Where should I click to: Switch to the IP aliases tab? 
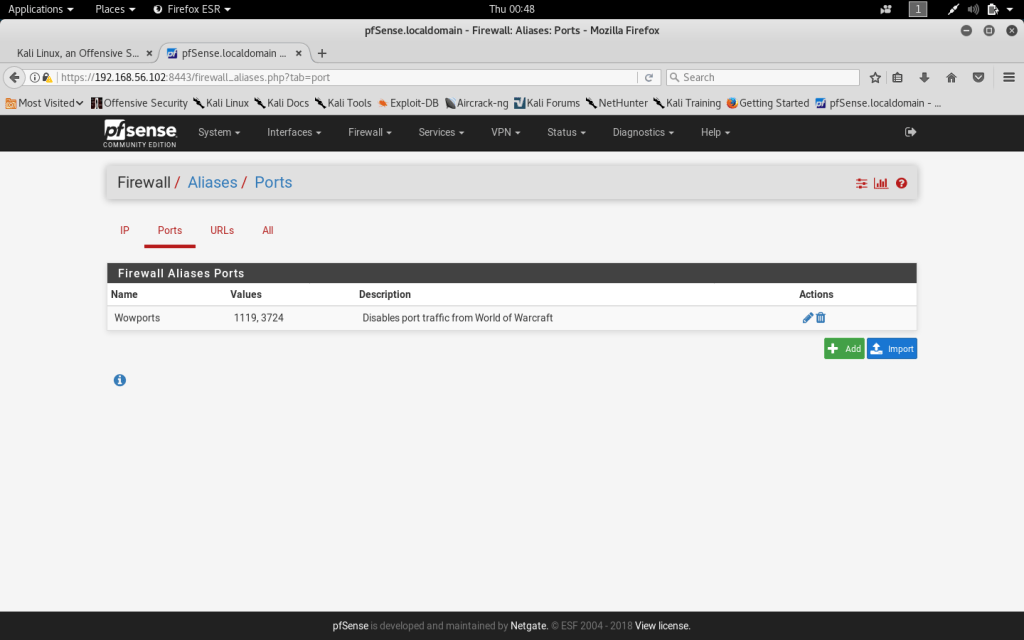[x=125, y=230]
